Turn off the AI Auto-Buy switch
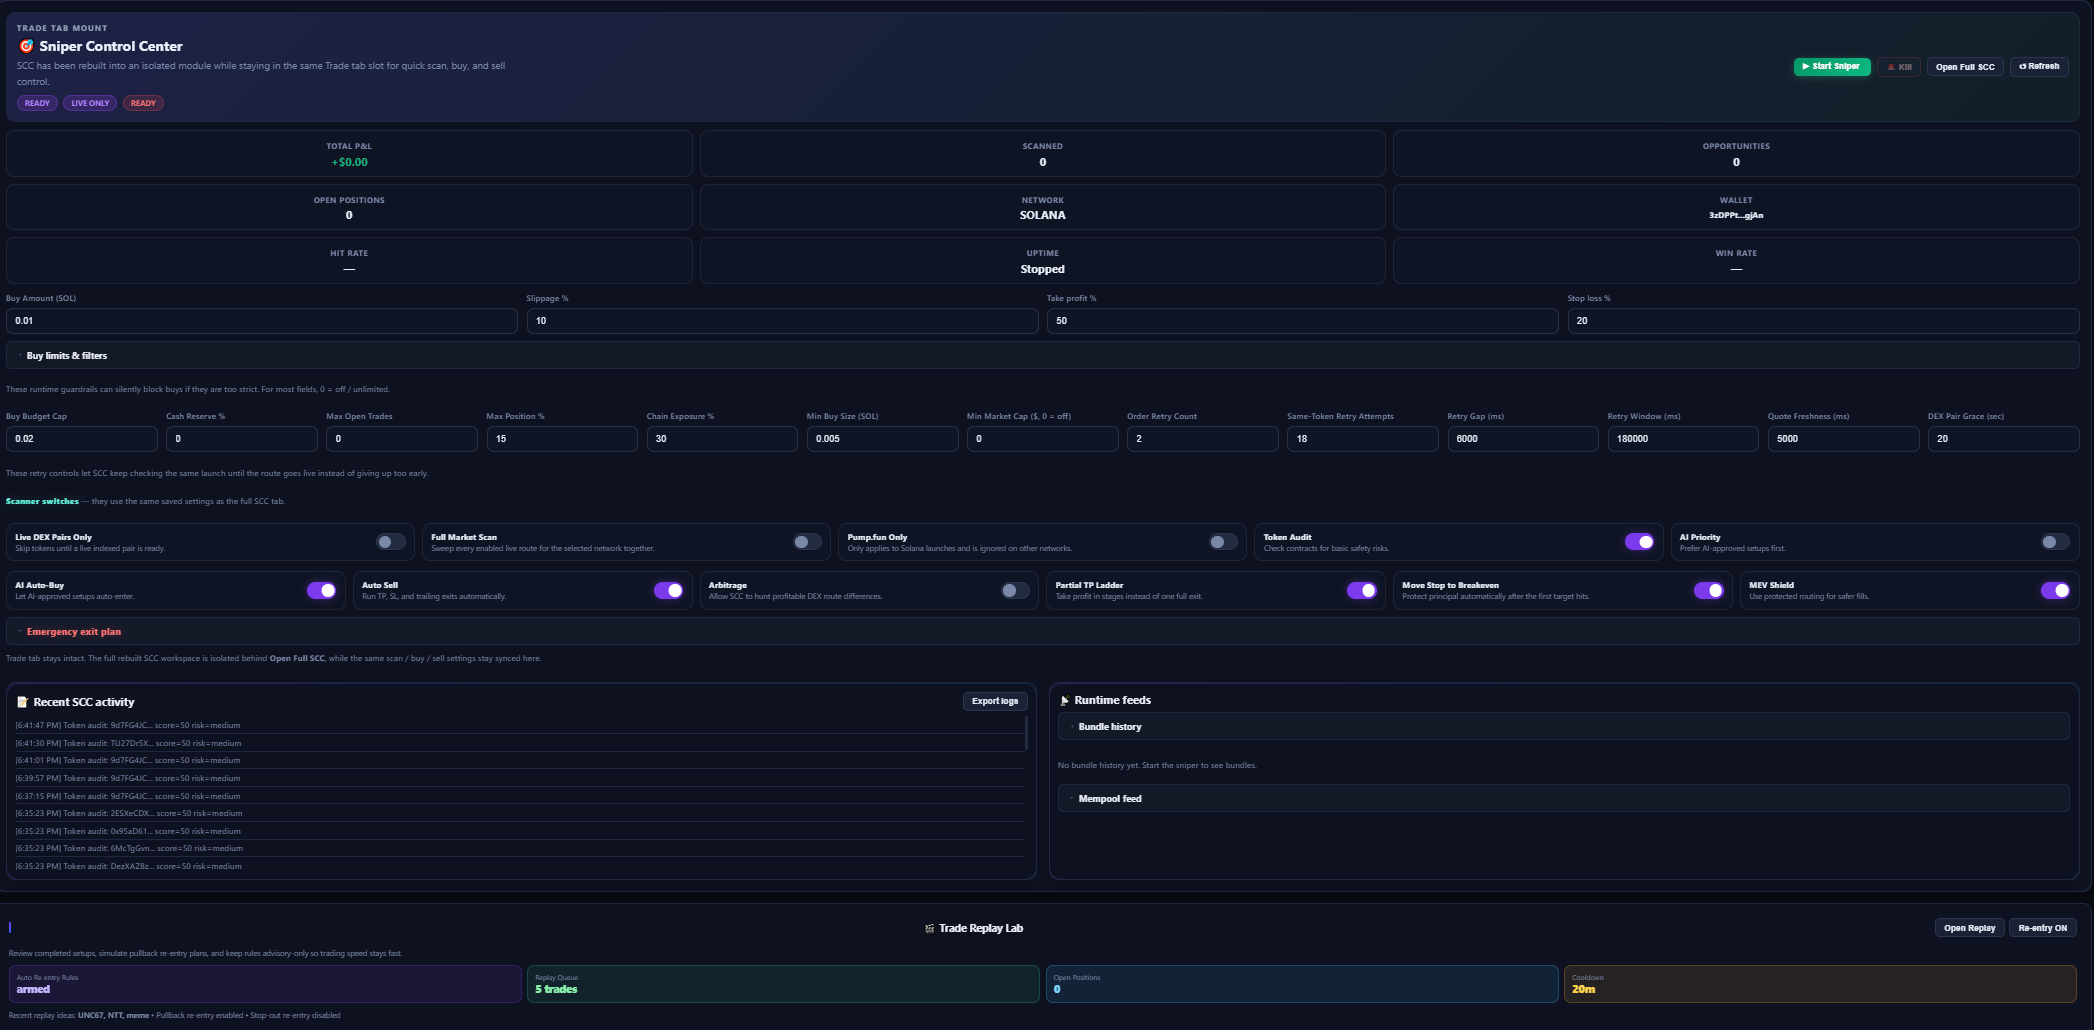The width and height of the screenshot is (2094, 1030). point(322,590)
